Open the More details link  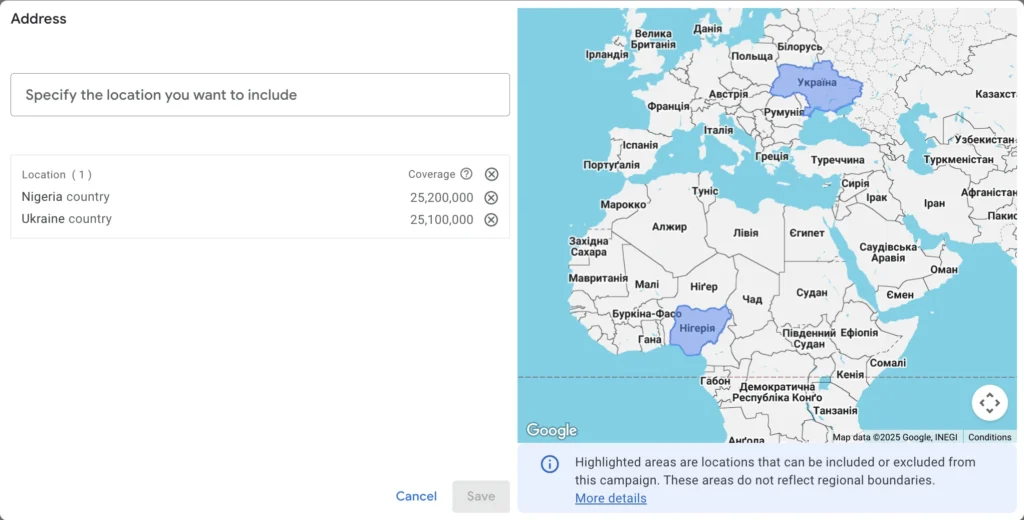(x=611, y=498)
